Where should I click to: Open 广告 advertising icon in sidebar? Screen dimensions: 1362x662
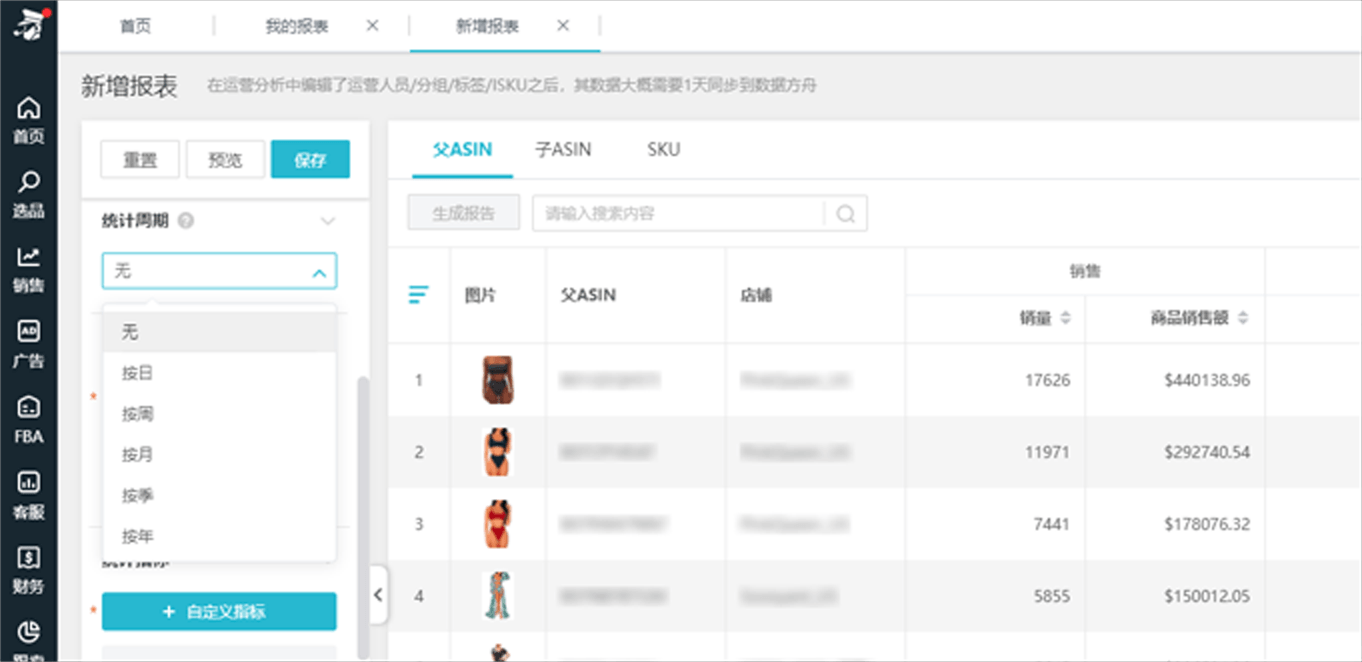tap(29, 333)
